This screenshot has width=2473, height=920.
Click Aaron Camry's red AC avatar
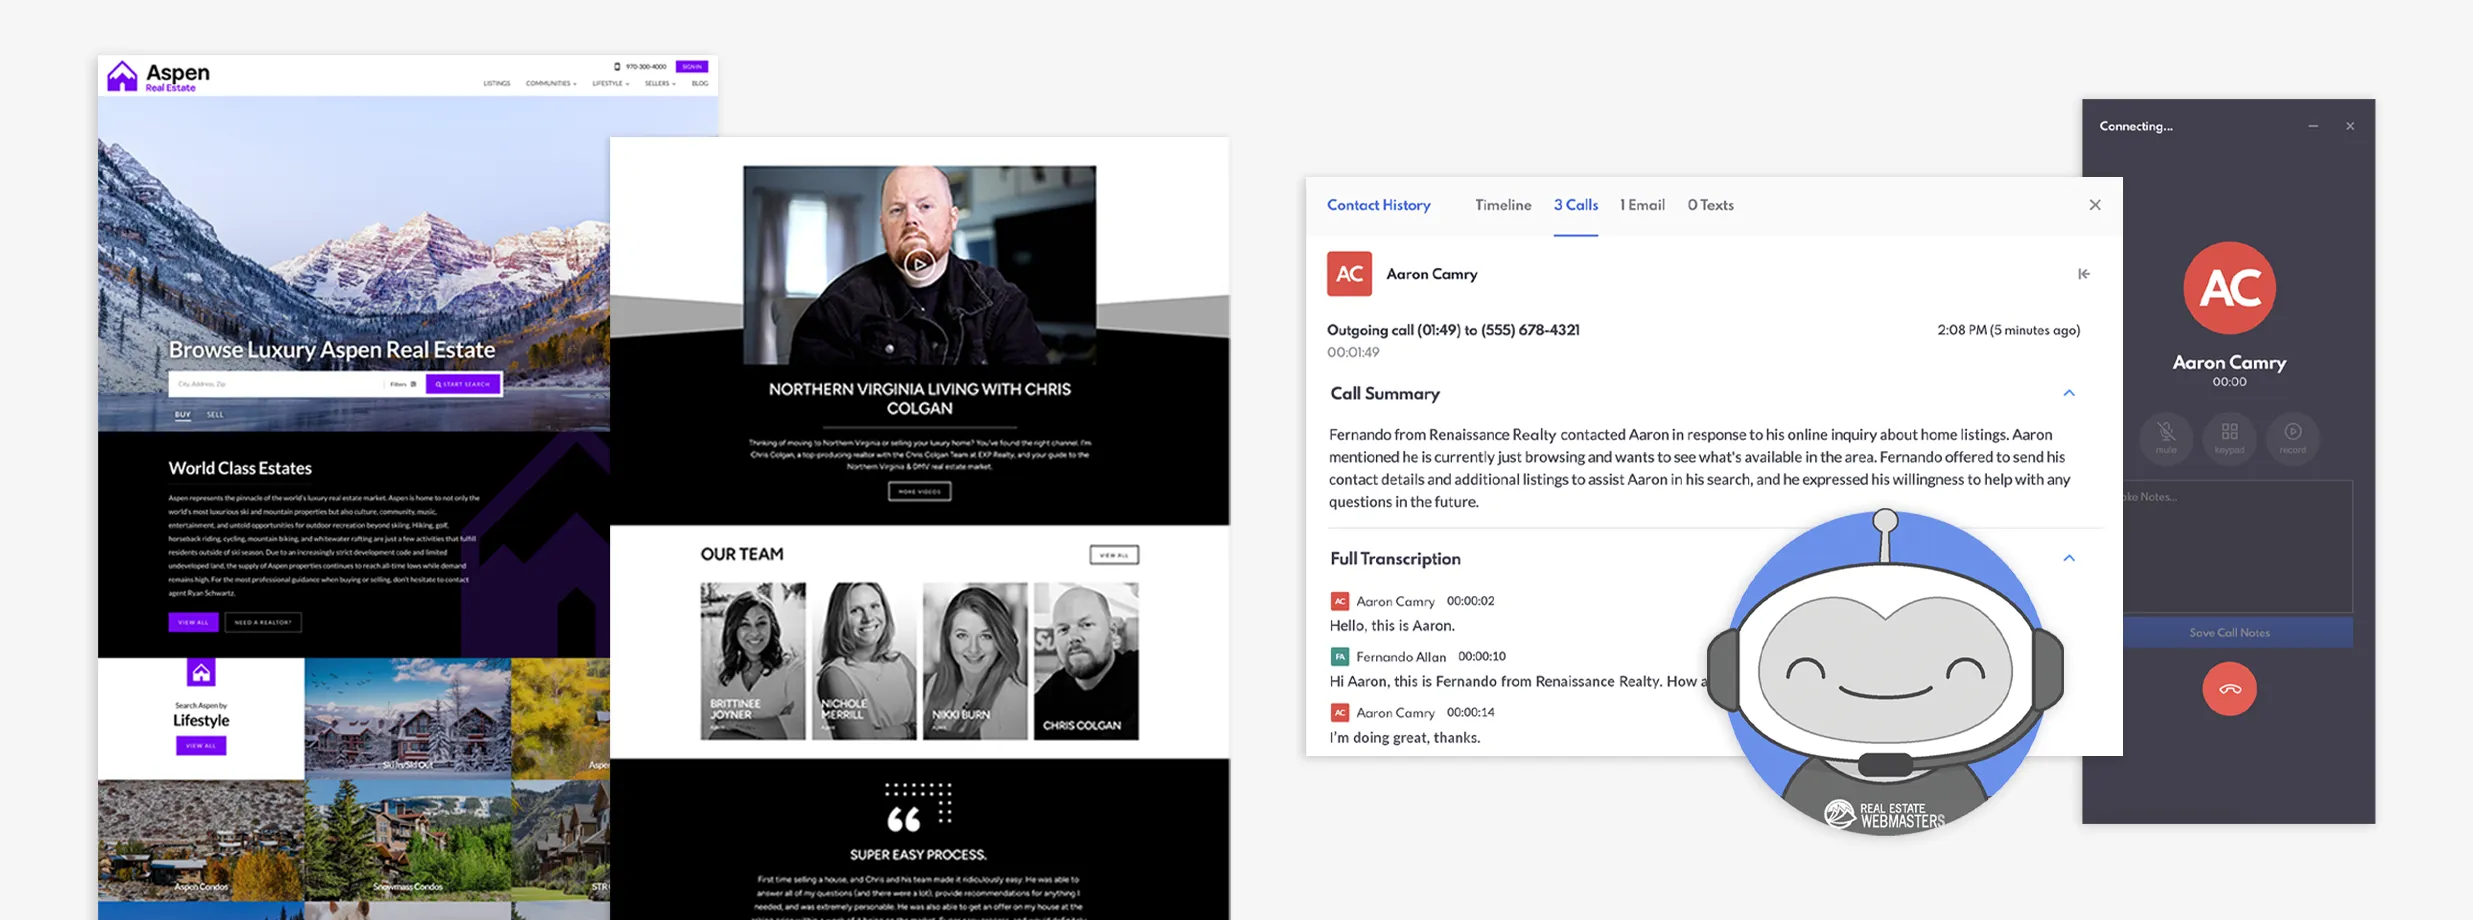coord(1349,274)
